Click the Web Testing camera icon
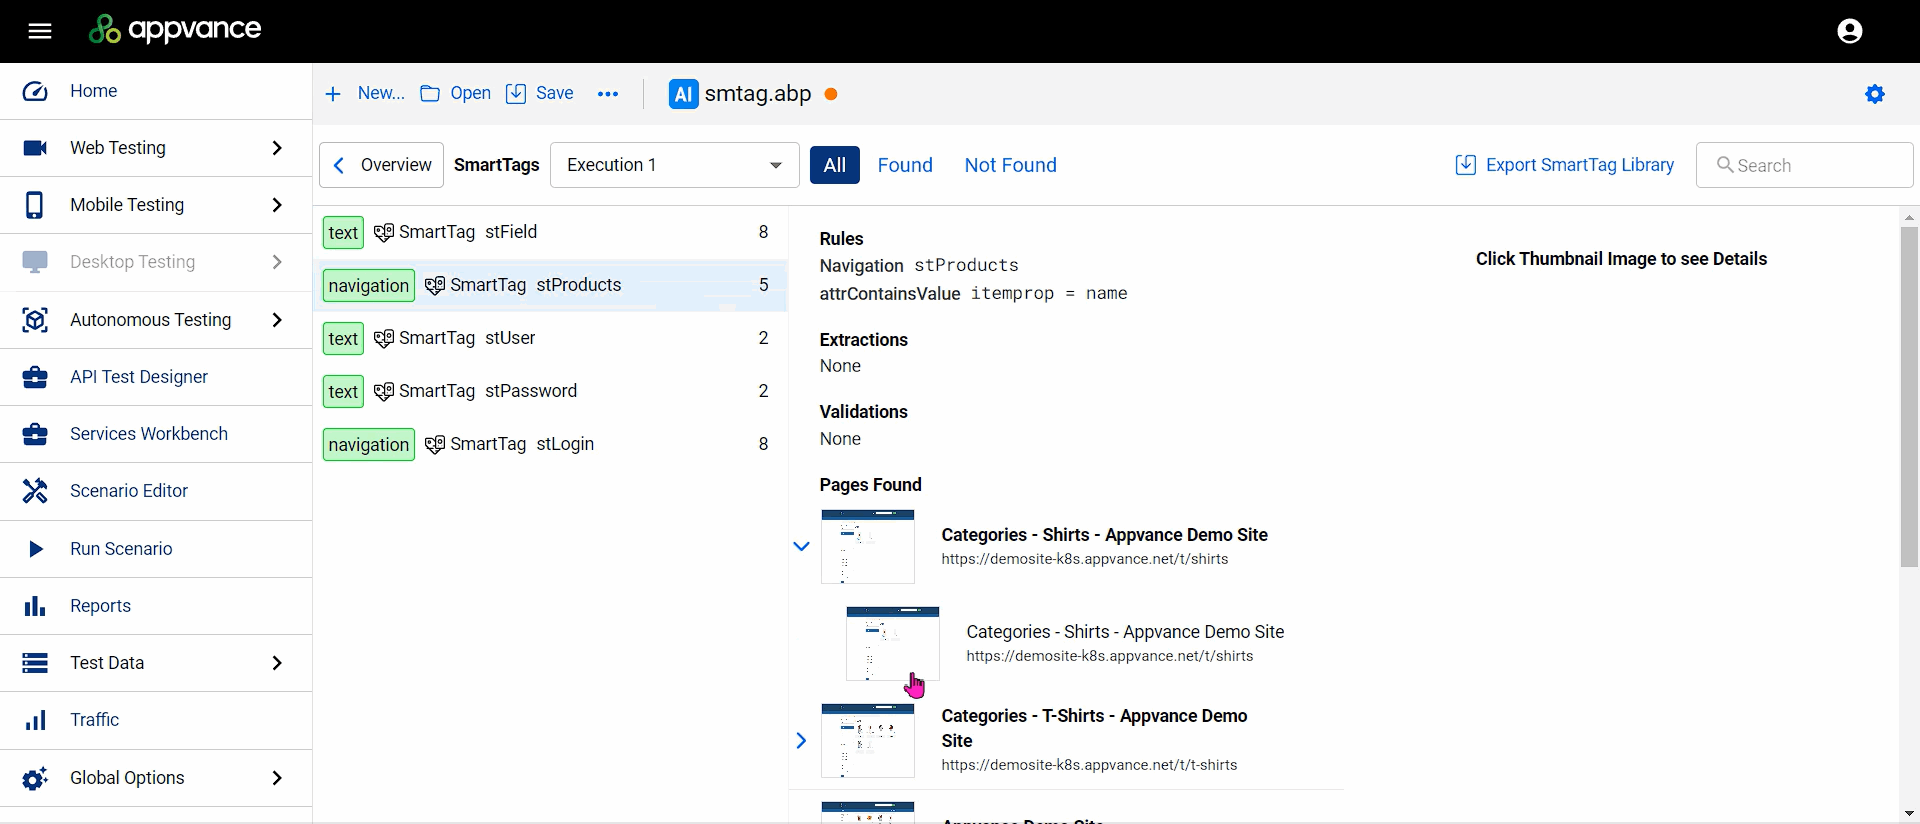 pos(35,148)
